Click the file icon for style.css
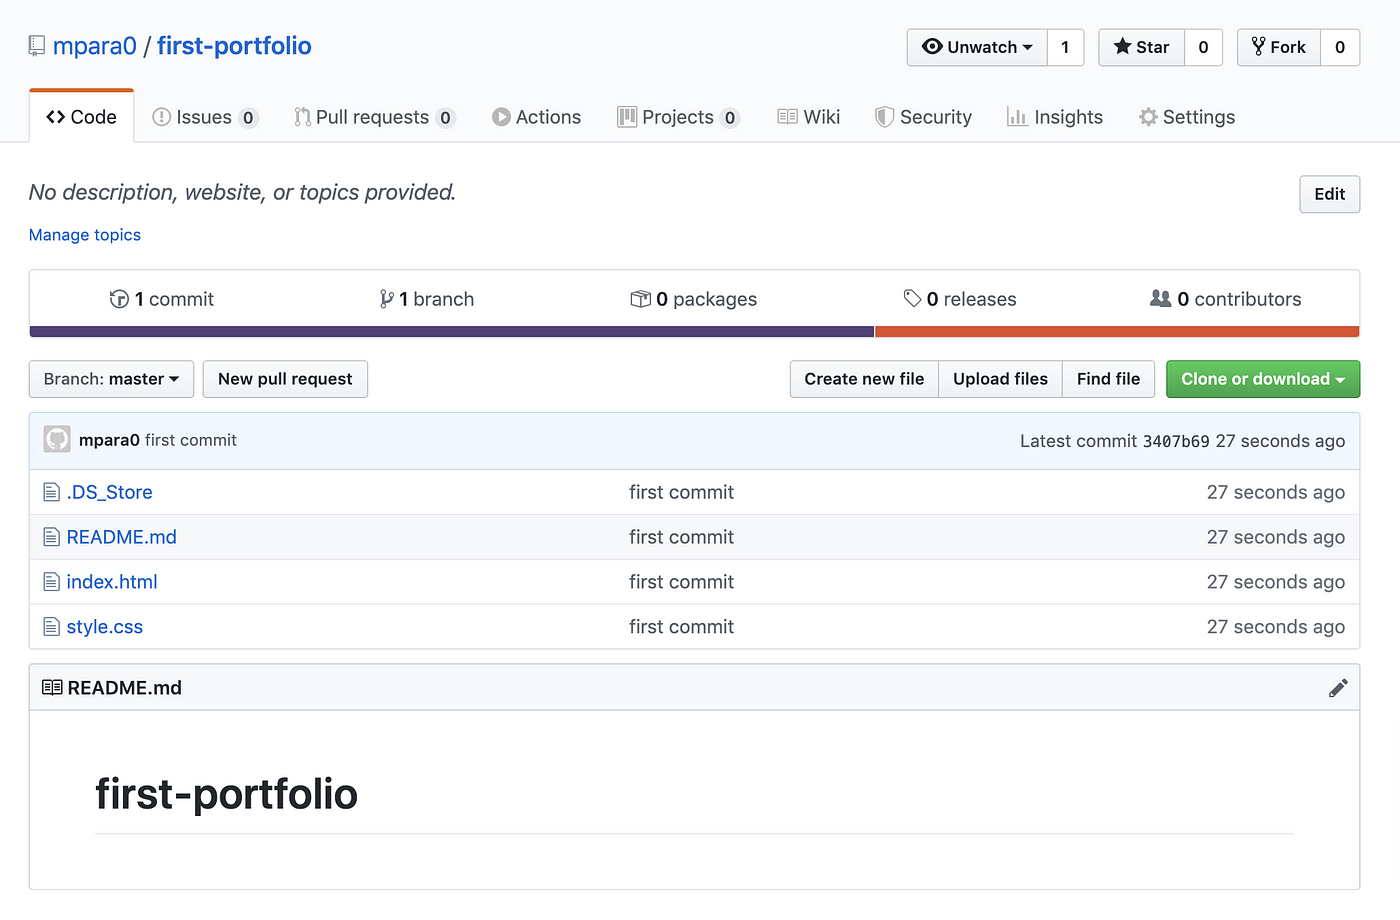 (x=52, y=627)
